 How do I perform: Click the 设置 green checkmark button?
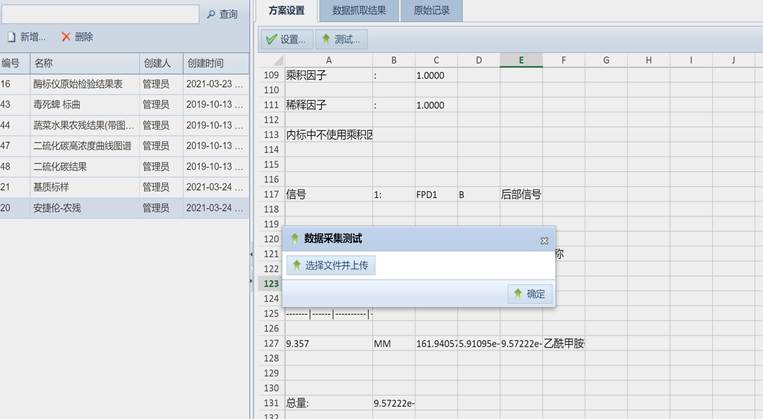click(x=285, y=40)
